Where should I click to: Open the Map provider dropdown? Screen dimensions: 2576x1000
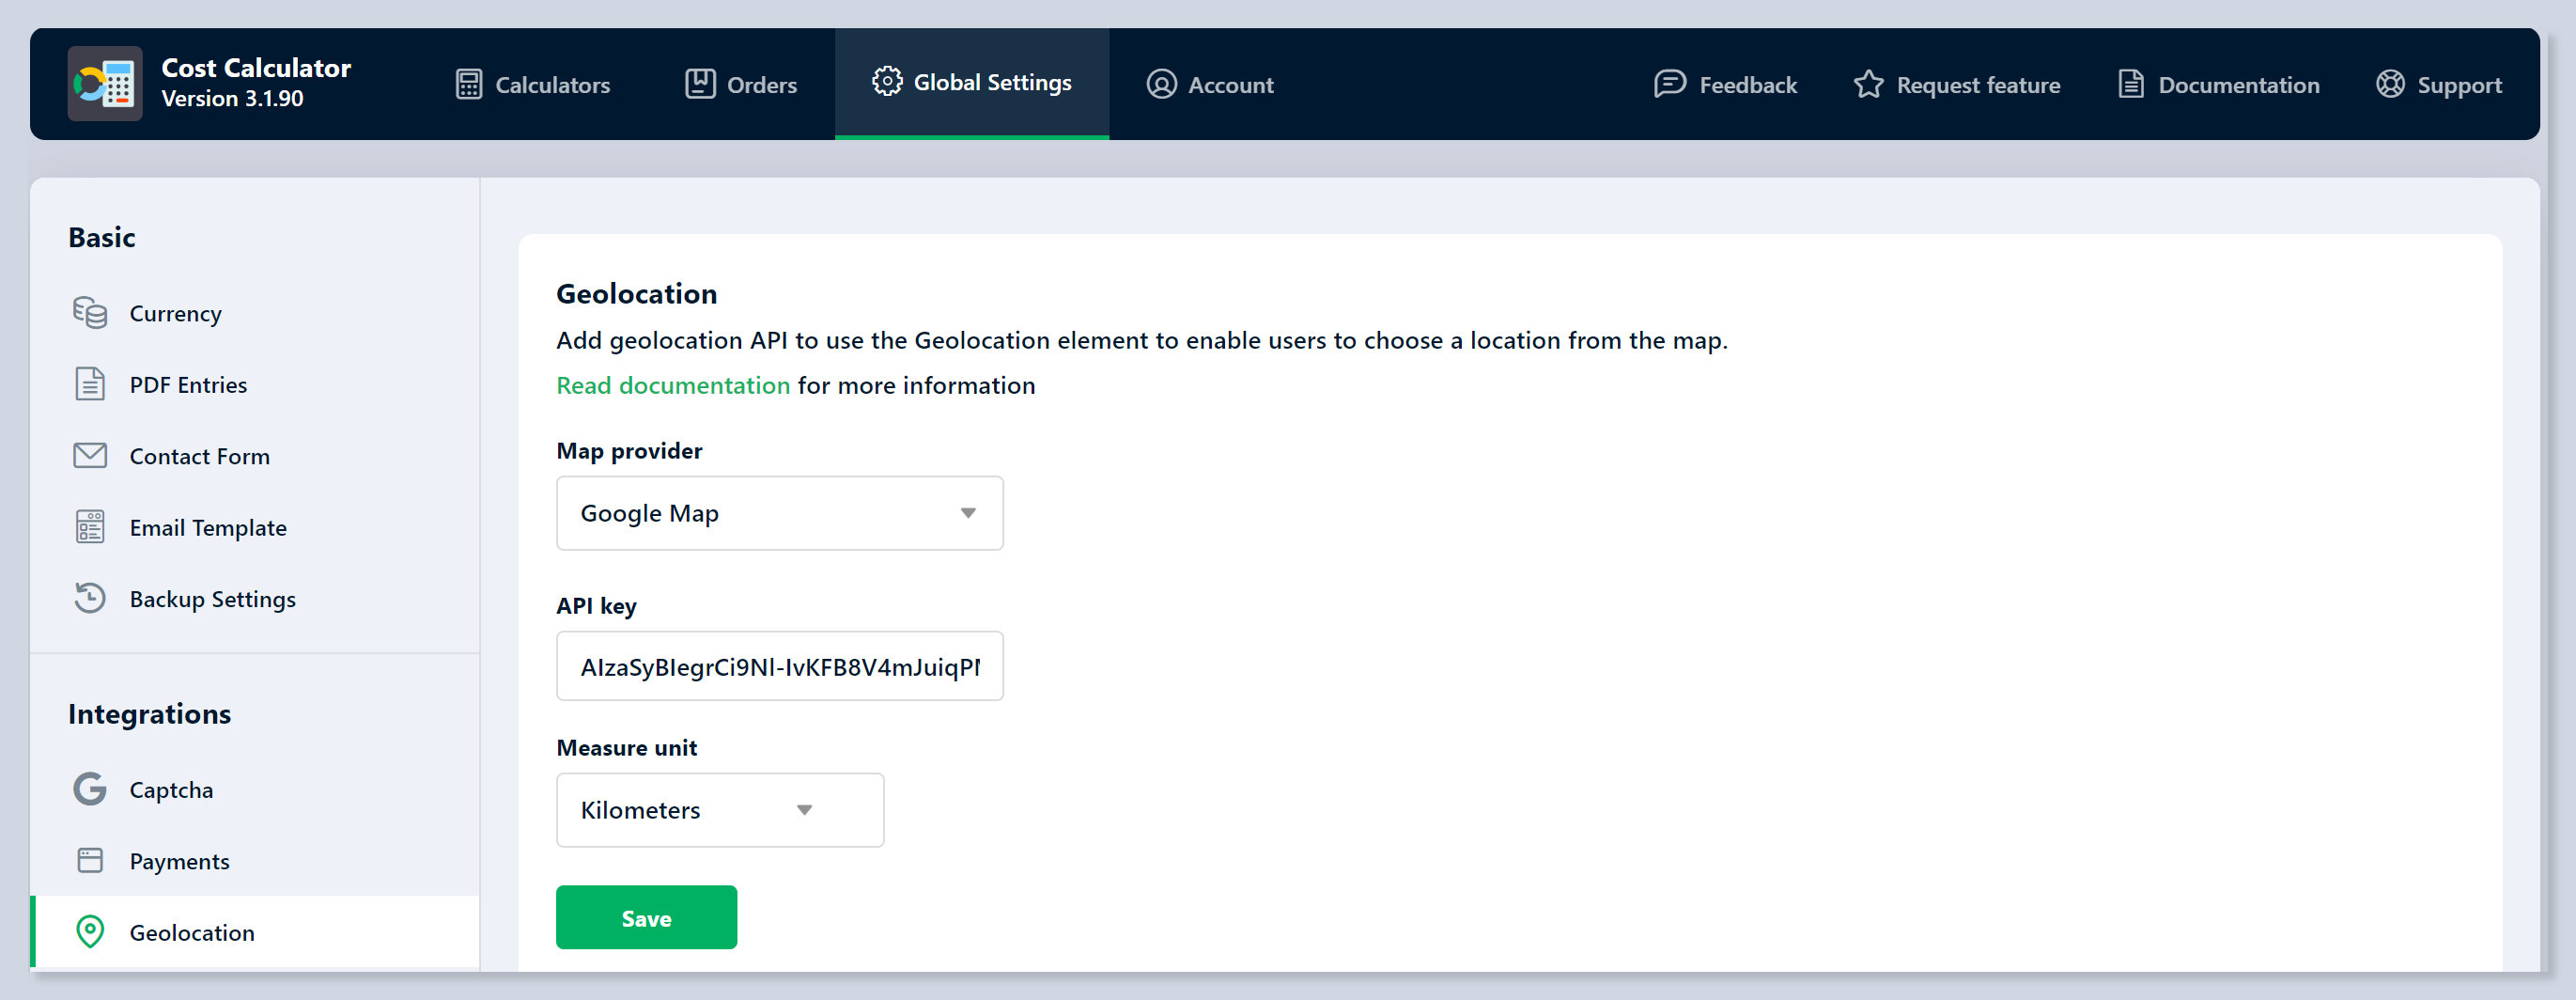pos(778,513)
